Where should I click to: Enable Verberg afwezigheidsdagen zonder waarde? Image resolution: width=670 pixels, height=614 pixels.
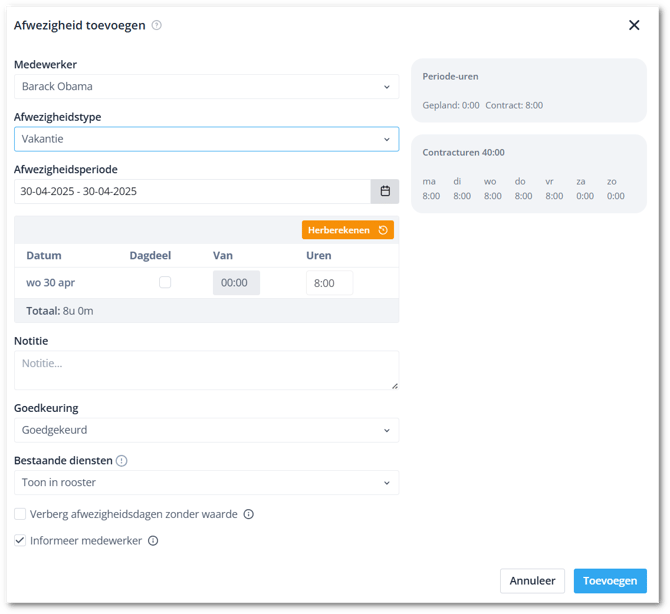20,514
